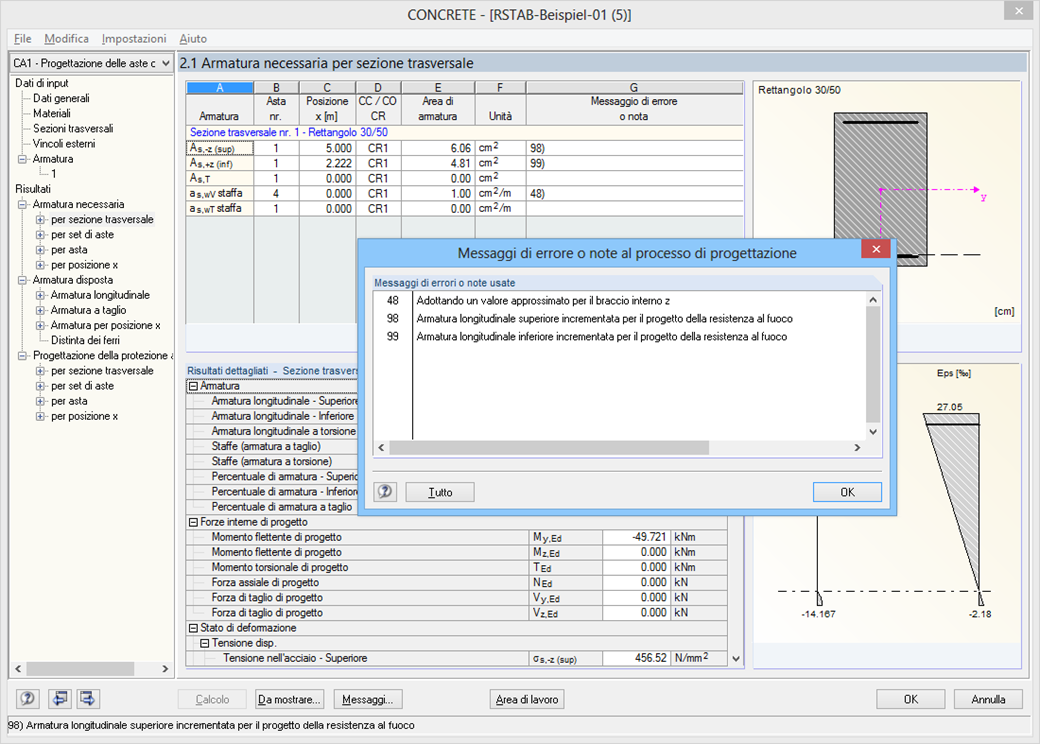
Task: Collapse the Armatura disposta tree node
Action: 22,280
